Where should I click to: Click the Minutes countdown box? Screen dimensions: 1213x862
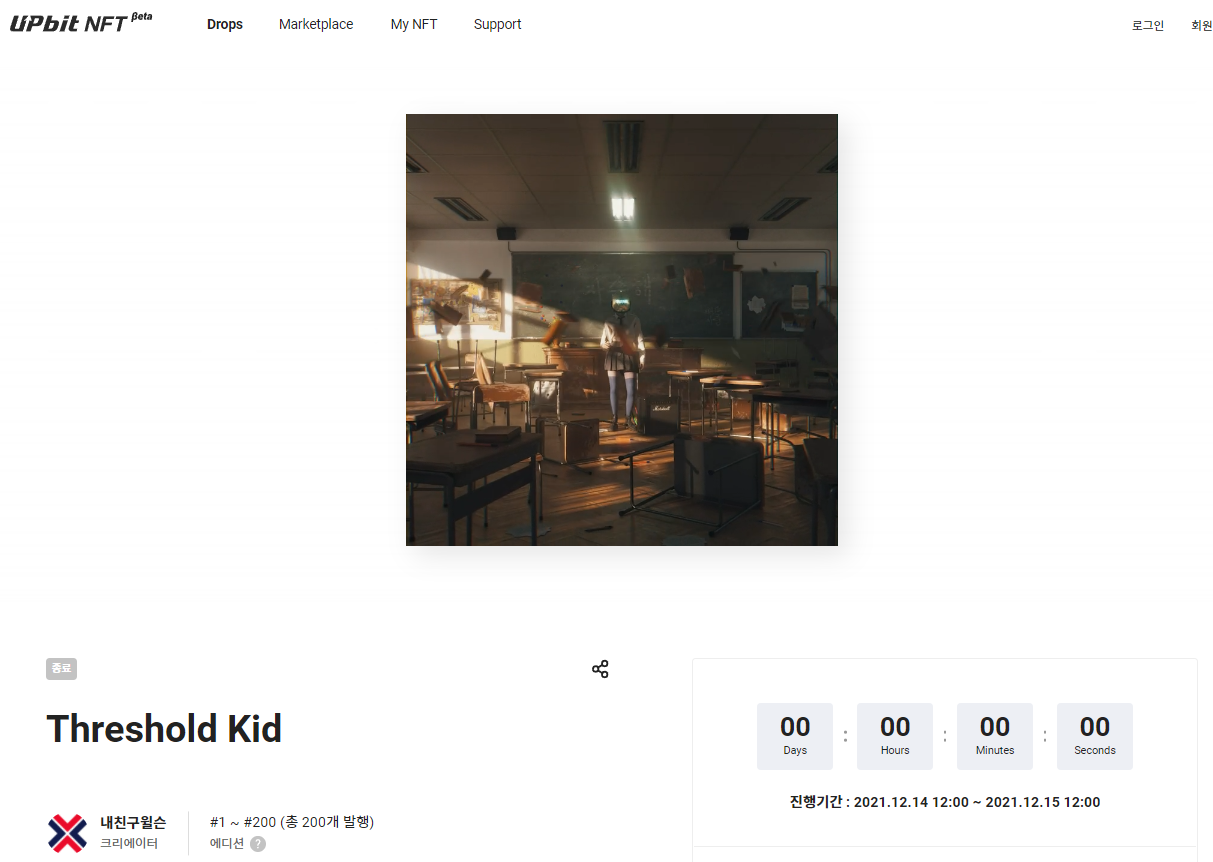click(x=995, y=736)
